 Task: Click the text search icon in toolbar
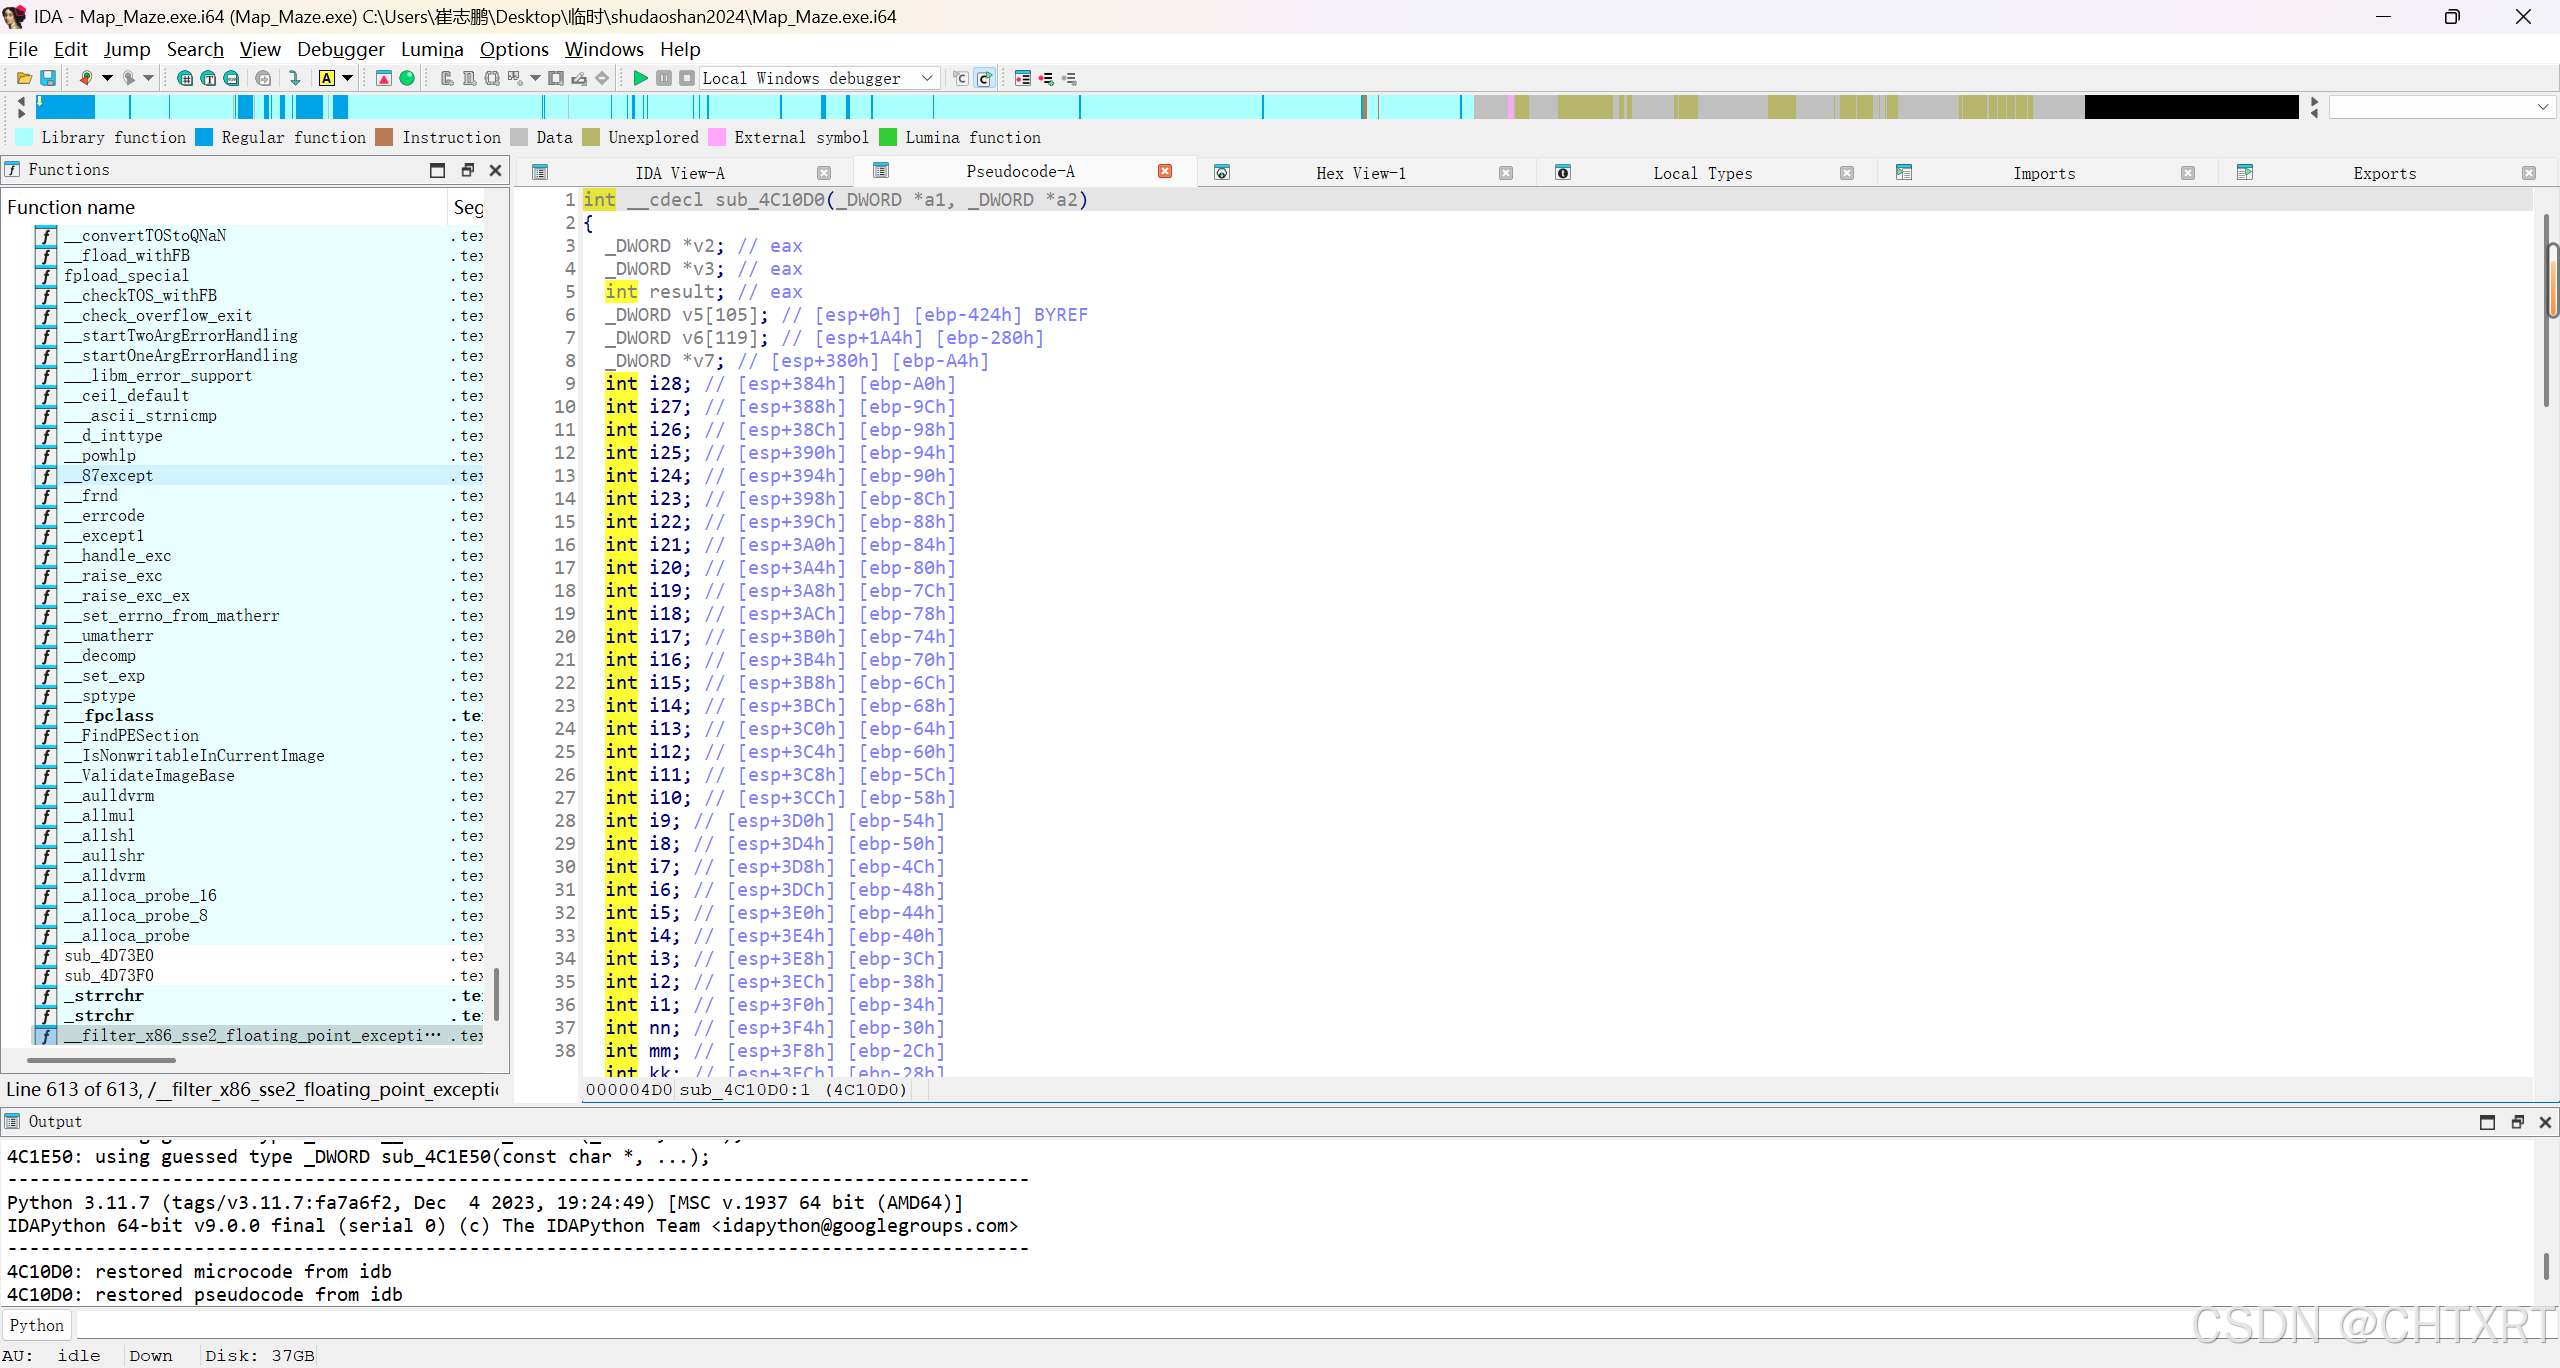(x=208, y=78)
